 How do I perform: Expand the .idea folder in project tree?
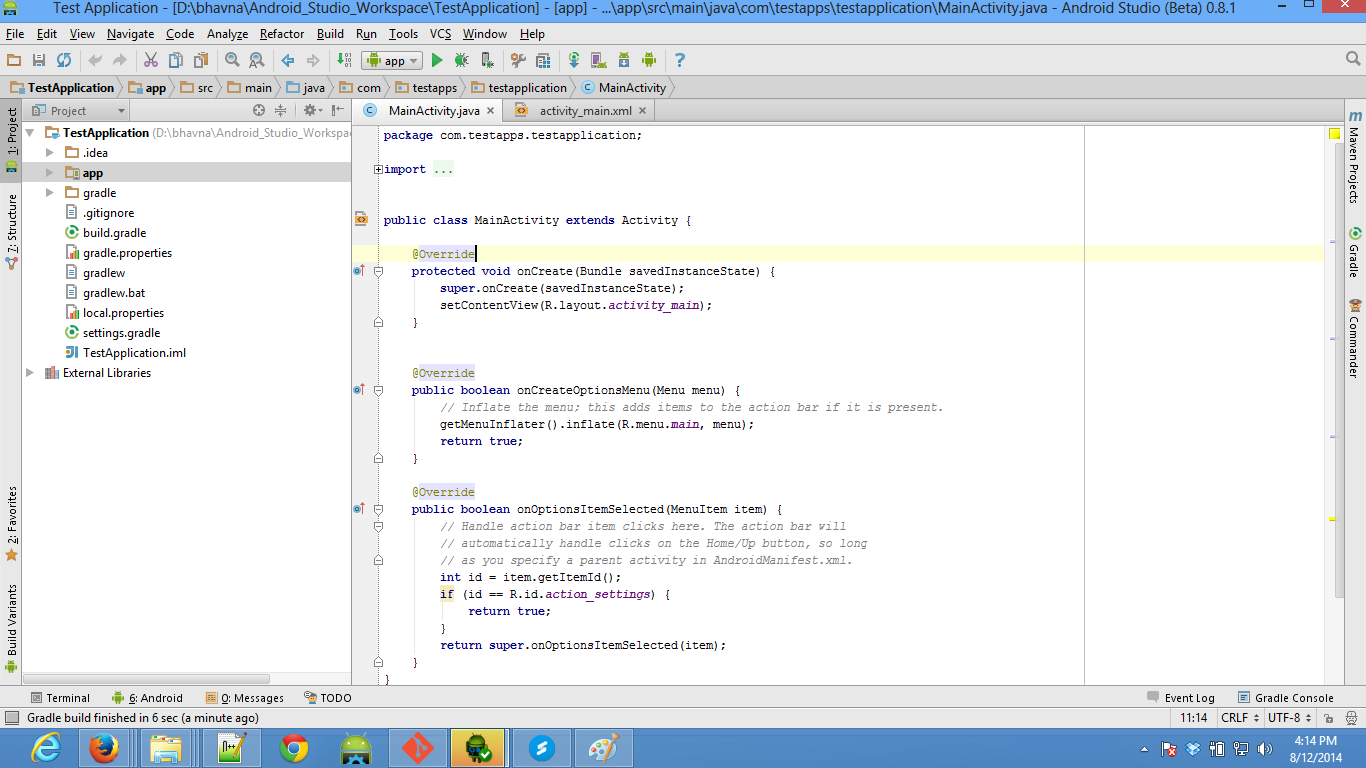tap(50, 153)
